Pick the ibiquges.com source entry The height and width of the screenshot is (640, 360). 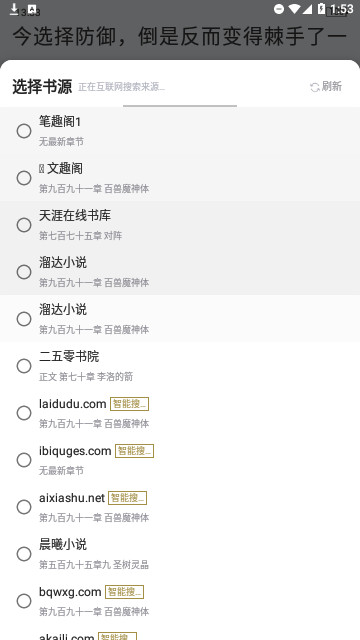point(180,460)
